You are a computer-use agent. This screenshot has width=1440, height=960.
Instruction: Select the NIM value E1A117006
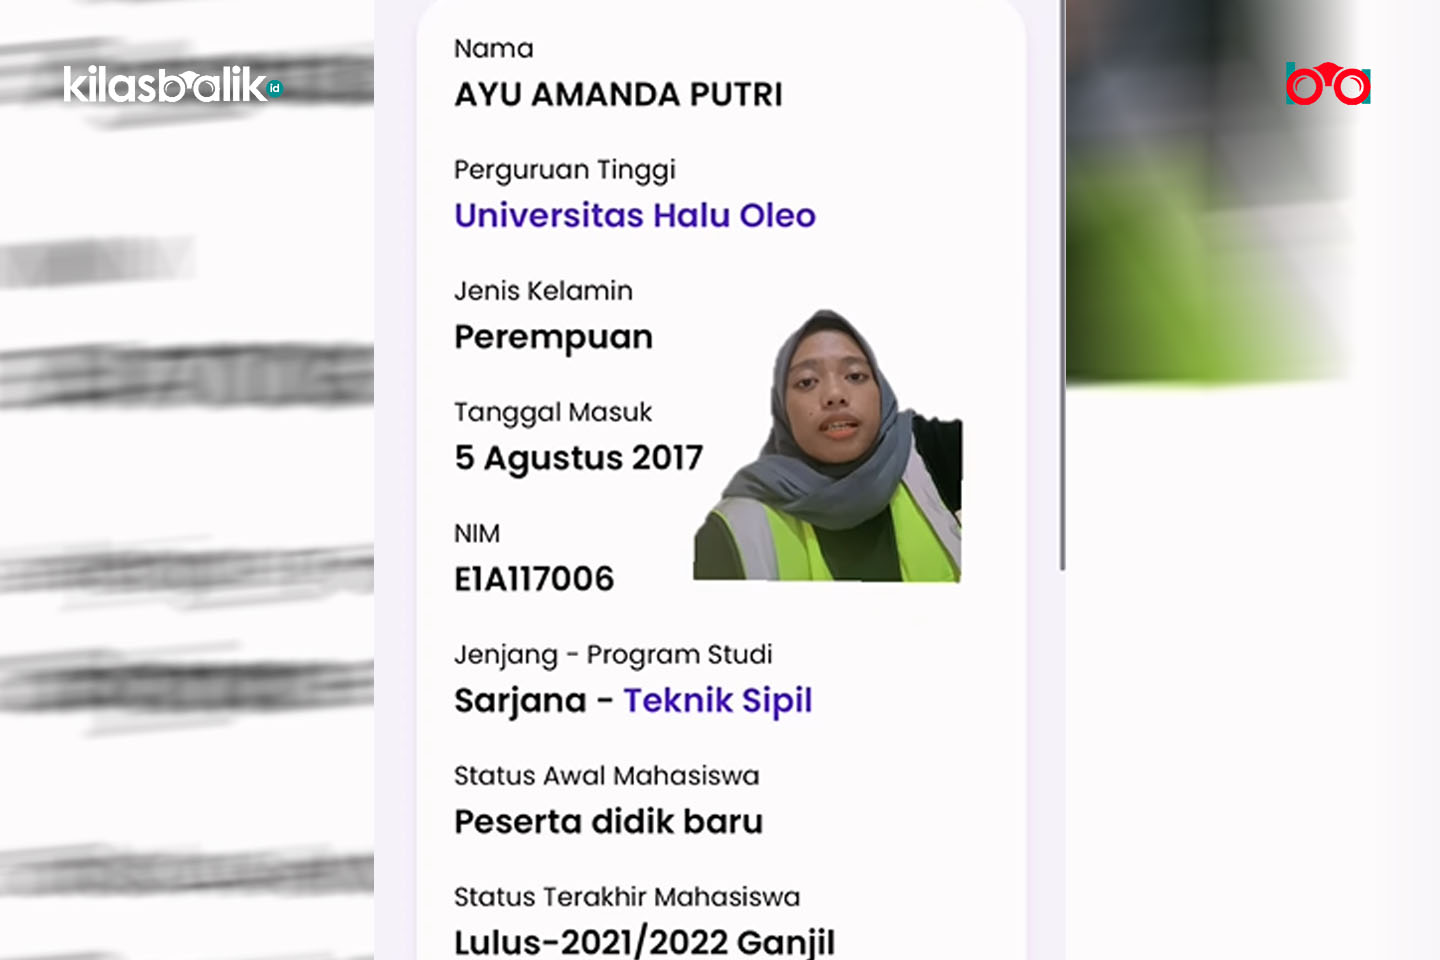point(534,579)
